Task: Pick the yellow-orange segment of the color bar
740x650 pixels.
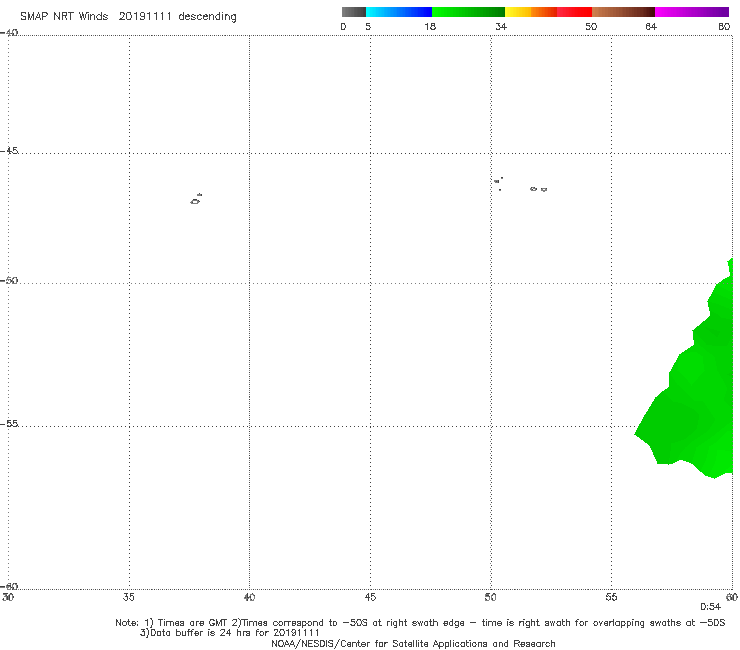Action: pos(530,12)
